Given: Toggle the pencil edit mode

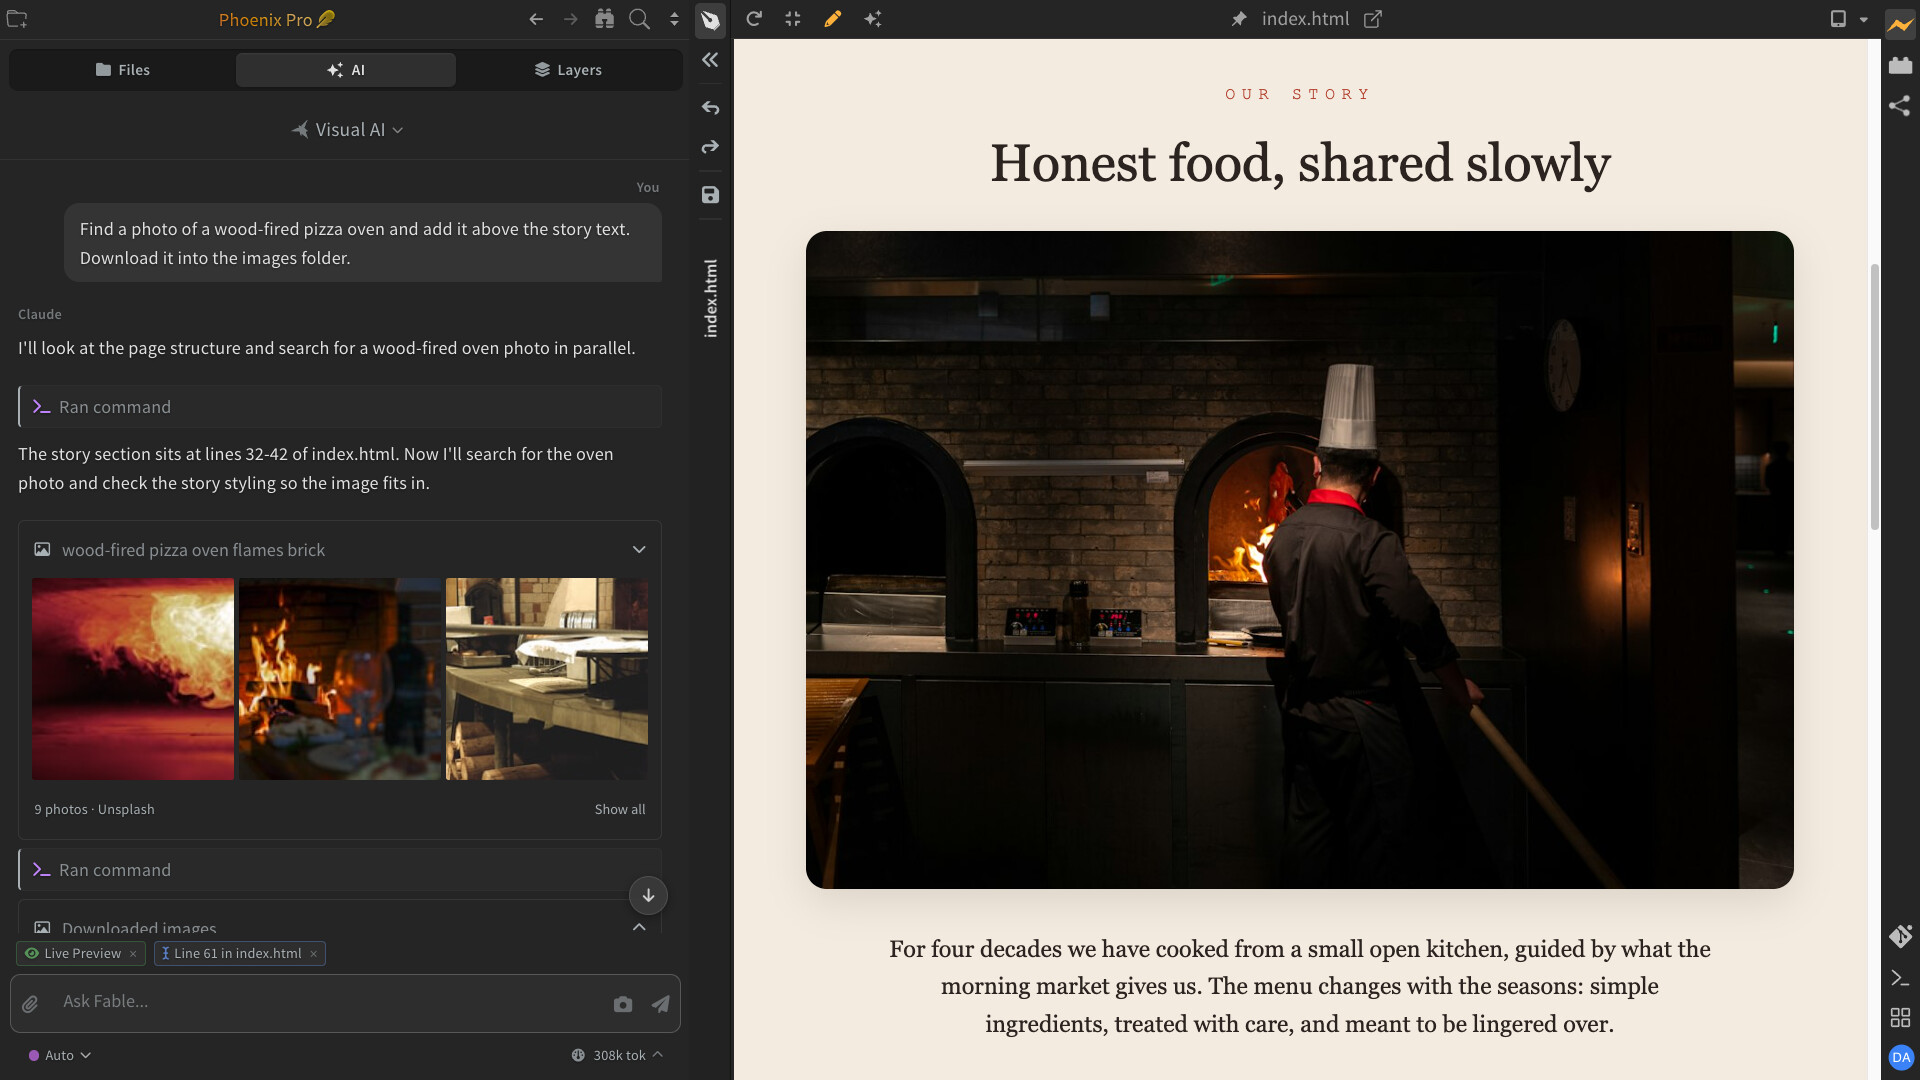Looking at the screenshot, I should [832, 19].
